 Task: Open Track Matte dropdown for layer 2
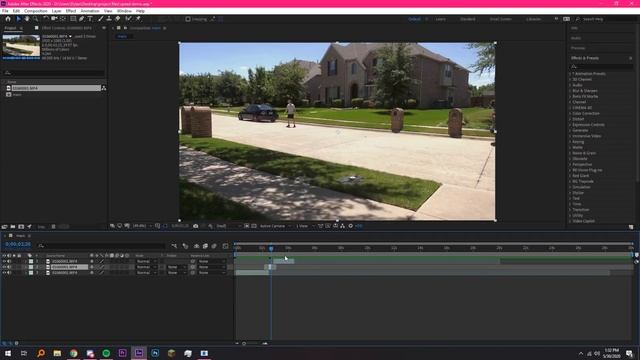click(176, 267)
